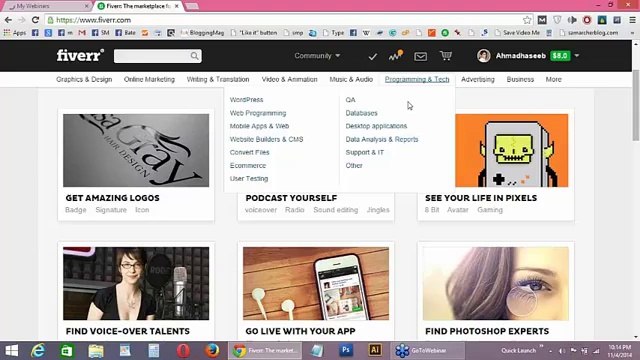The image size is (640, 360).
Task: Open the Writing & Translation category
Action: pos(218,79)
